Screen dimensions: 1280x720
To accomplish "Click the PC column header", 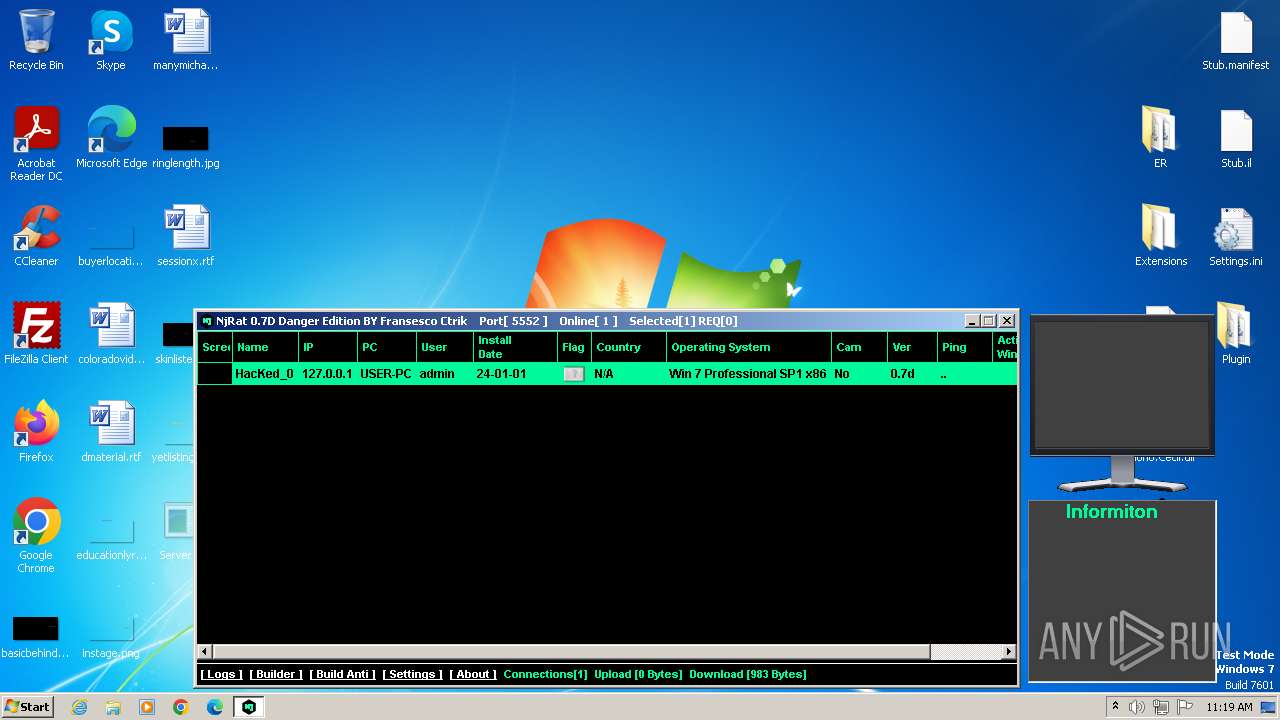I will click(387, 347).
